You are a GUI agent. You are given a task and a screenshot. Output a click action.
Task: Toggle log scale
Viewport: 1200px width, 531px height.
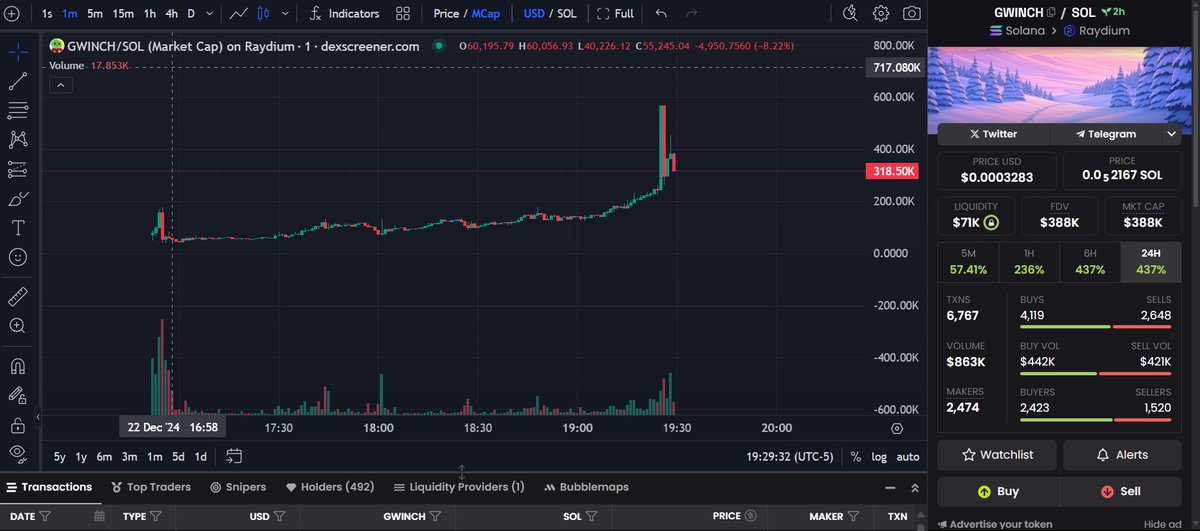(x=879, y=457)
